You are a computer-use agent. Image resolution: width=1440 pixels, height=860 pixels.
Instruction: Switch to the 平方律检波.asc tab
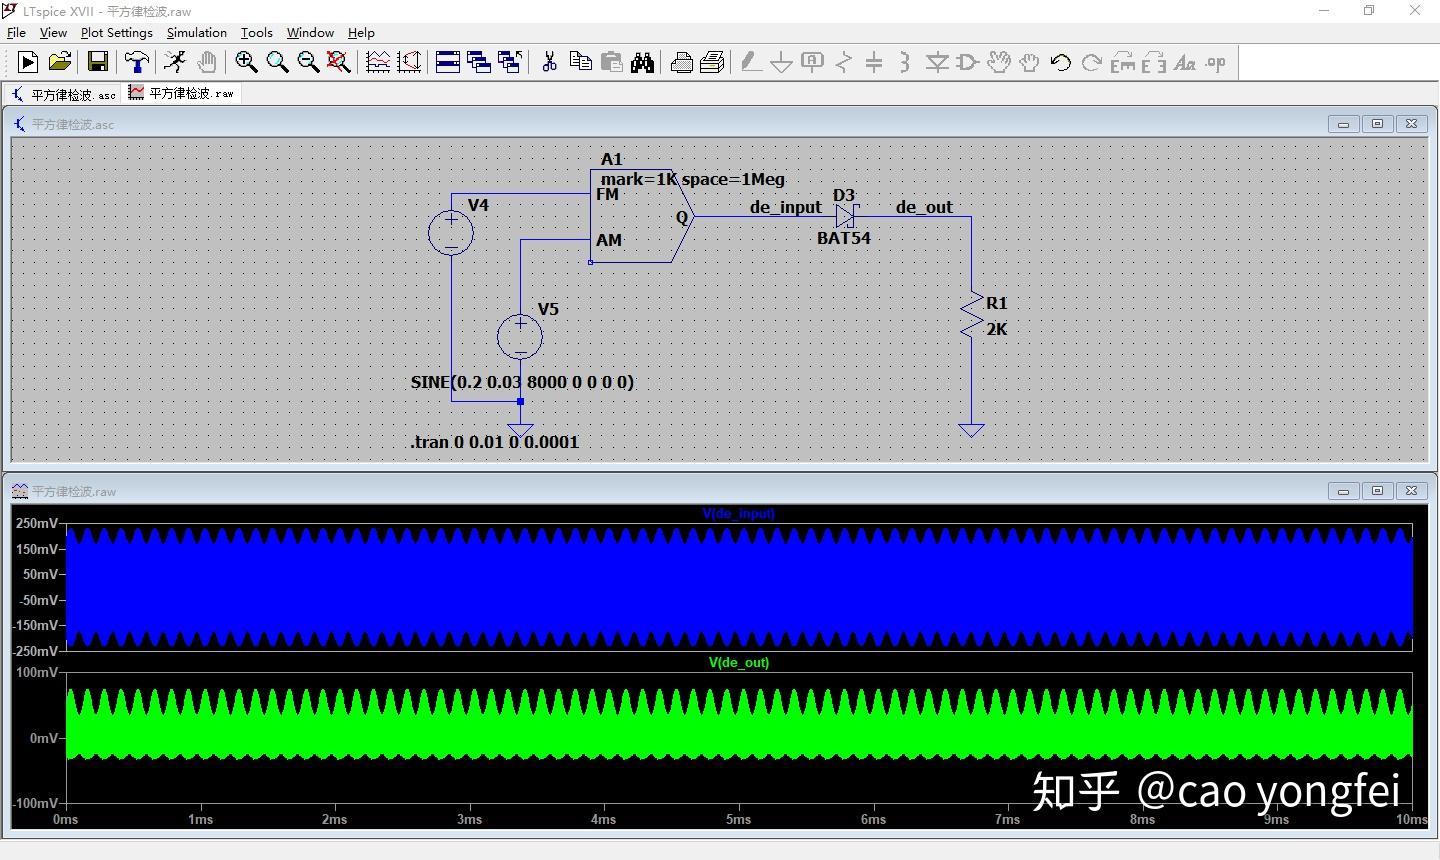point(63,94)
